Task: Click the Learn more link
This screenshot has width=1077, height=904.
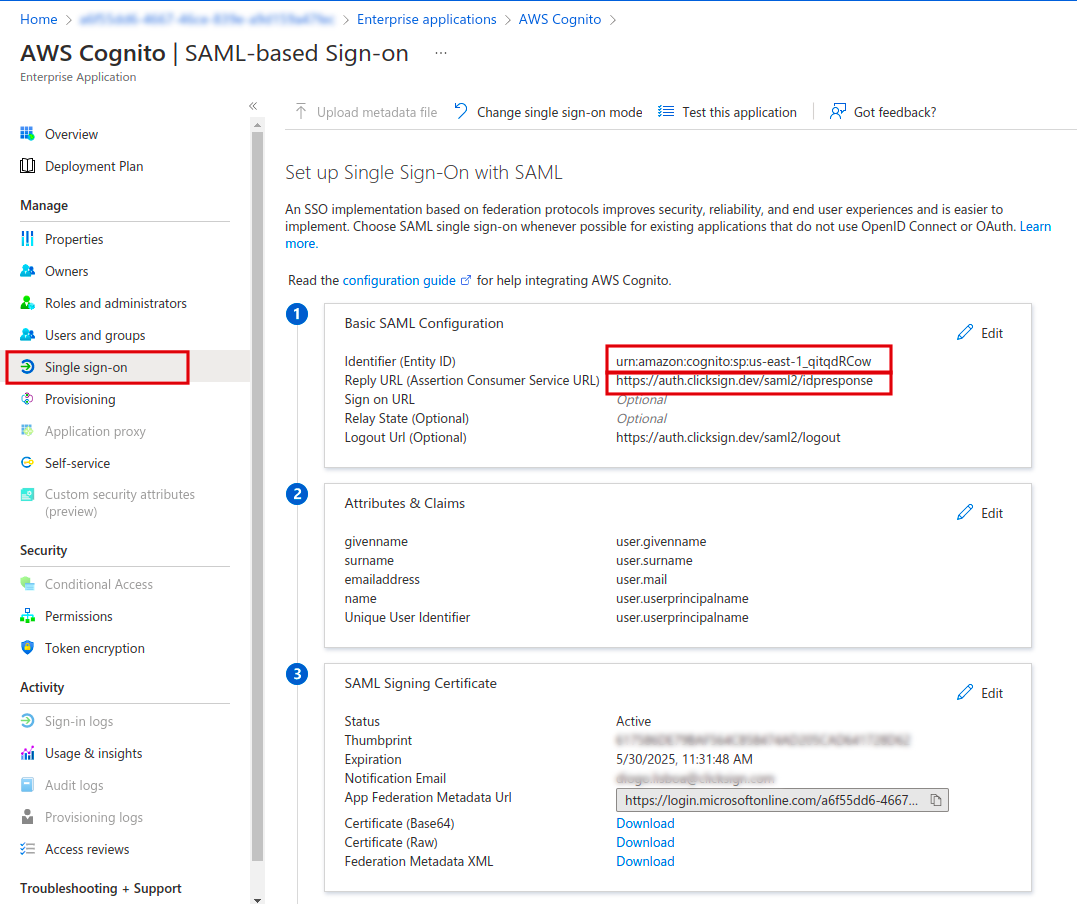Action: tap(1035, 226)
